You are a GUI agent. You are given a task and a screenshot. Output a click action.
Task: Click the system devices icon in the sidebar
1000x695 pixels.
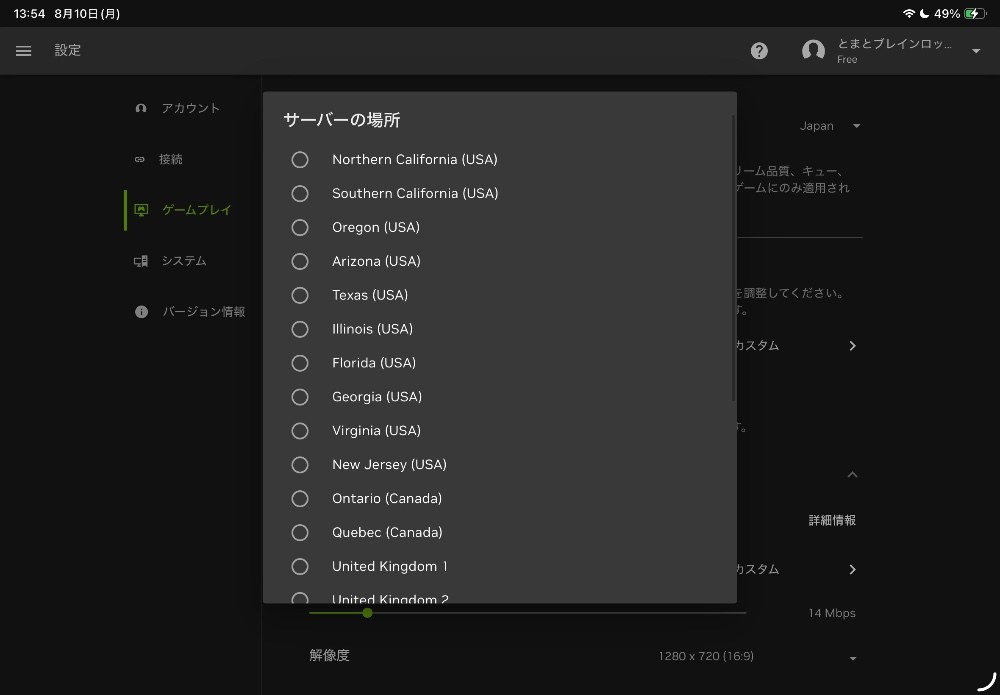tap(141, 261)
